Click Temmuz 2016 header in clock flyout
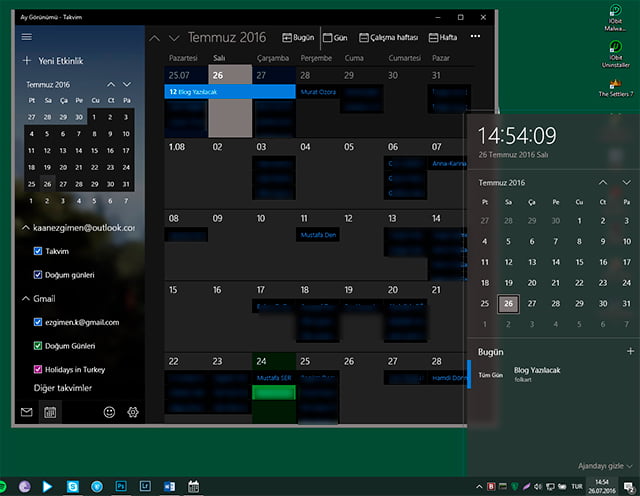640x496 pixels. [x=502, y=182]
